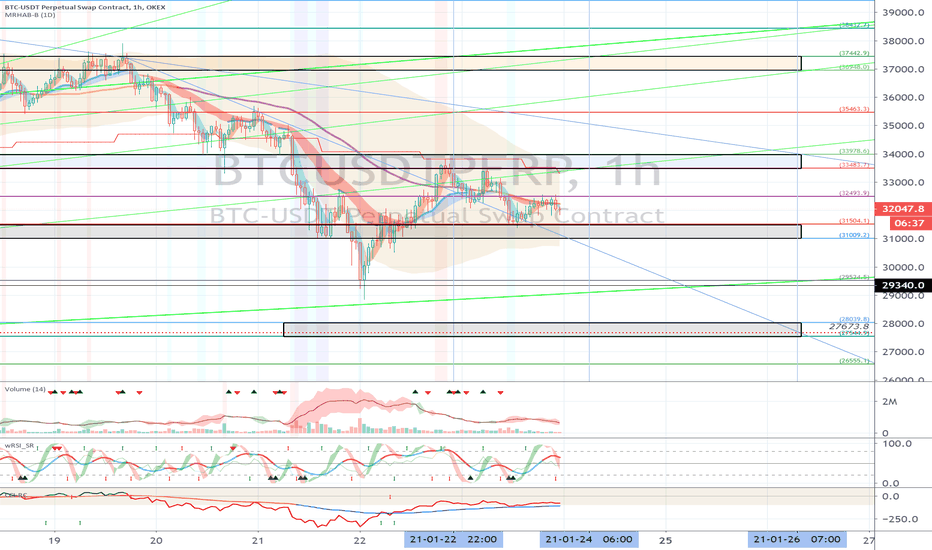Open the wRSI_SR indicator legend

click(x=20, y=445)
